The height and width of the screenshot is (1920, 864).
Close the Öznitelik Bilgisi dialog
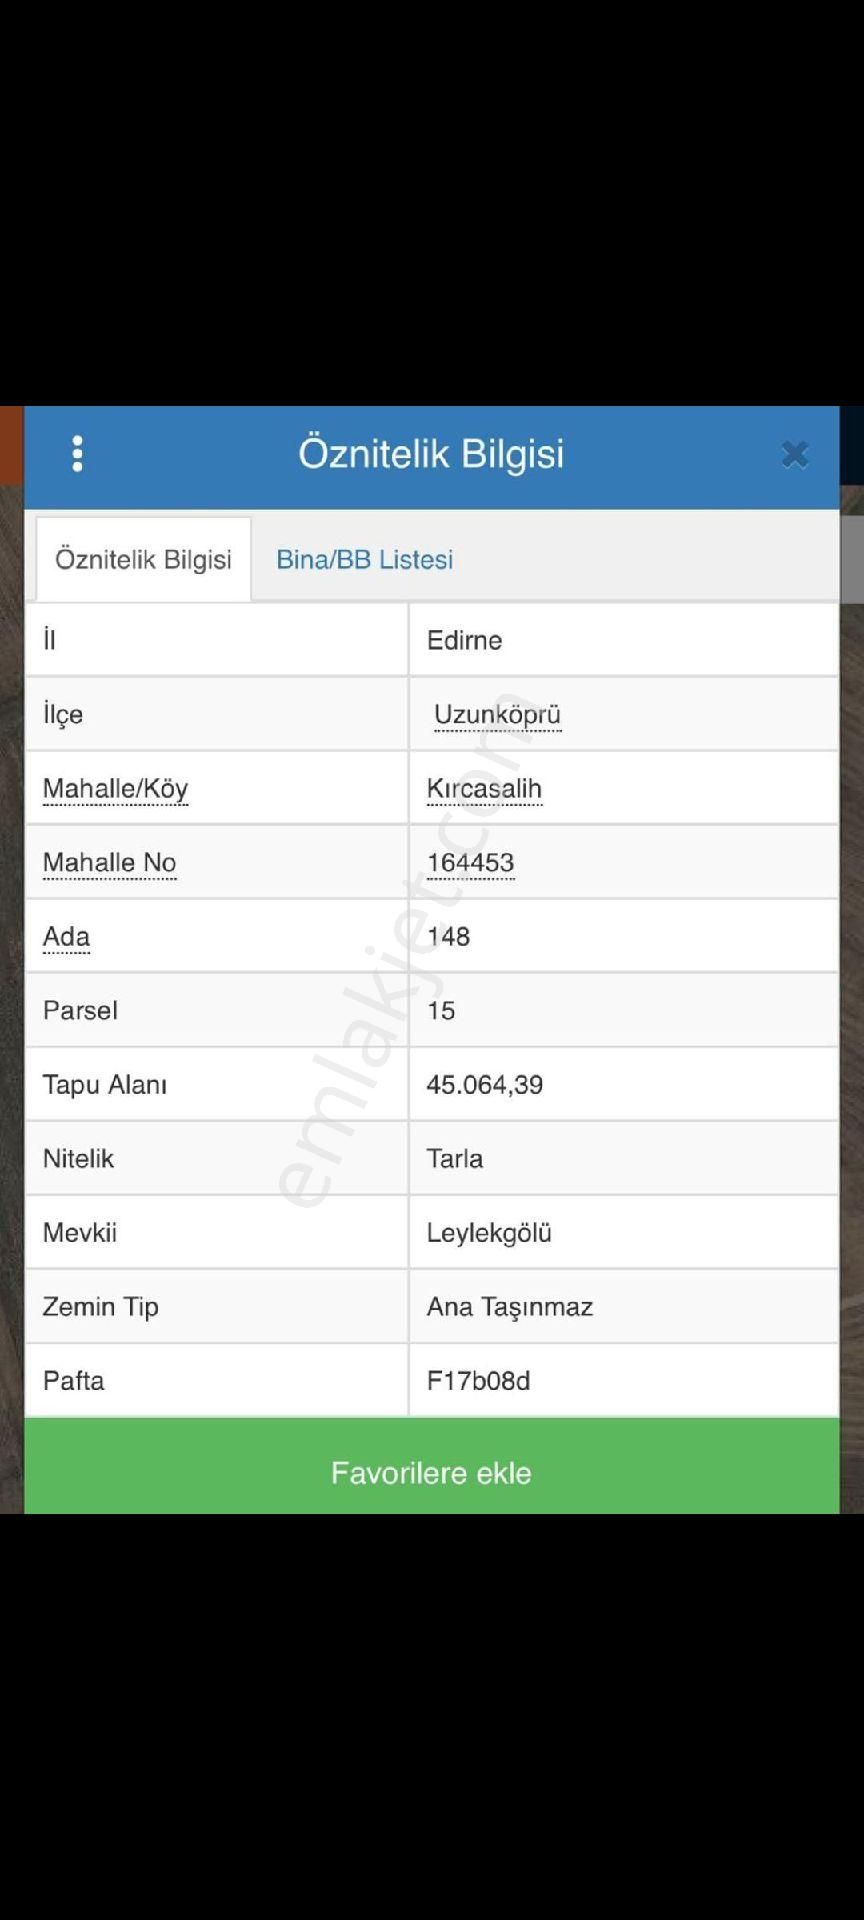[x=795, y=455]
